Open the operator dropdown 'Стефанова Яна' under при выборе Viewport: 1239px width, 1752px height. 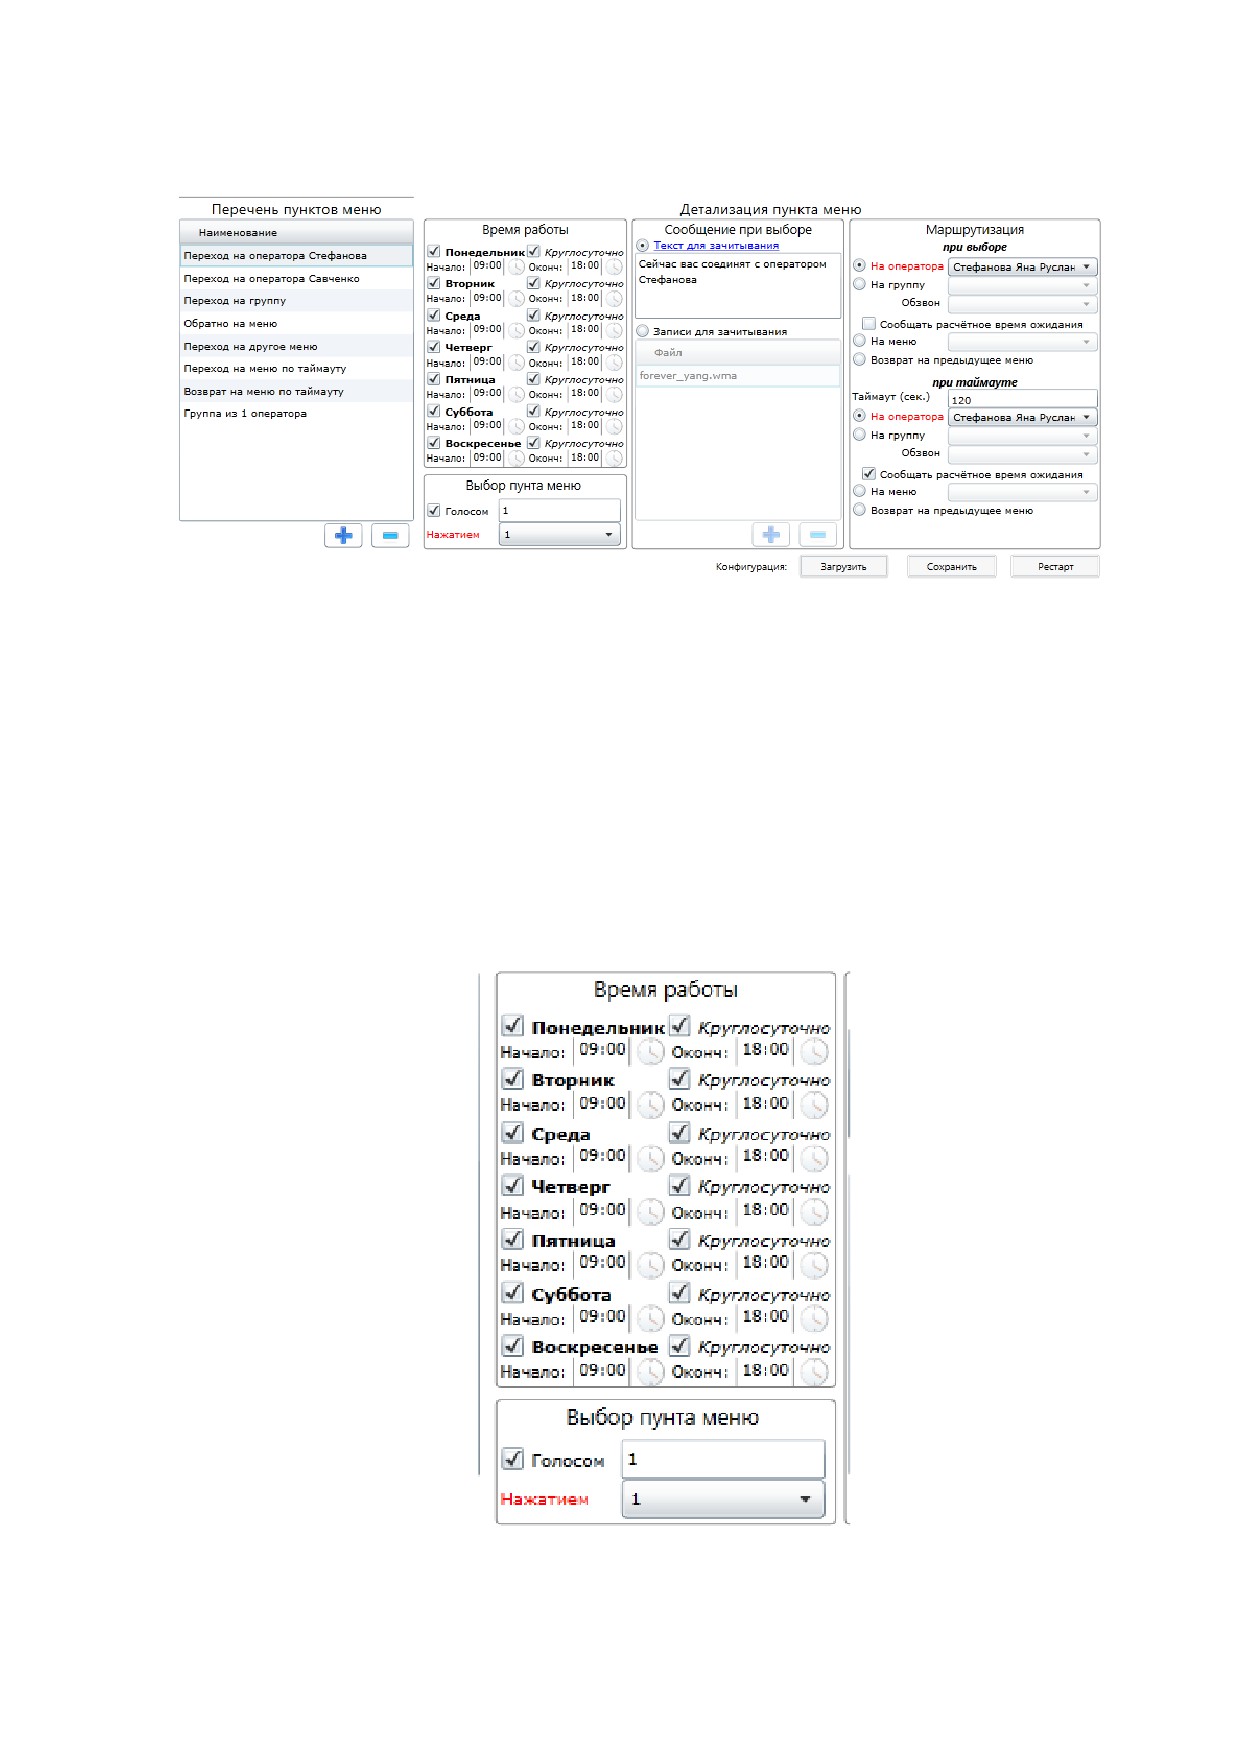click(1023, 267)
